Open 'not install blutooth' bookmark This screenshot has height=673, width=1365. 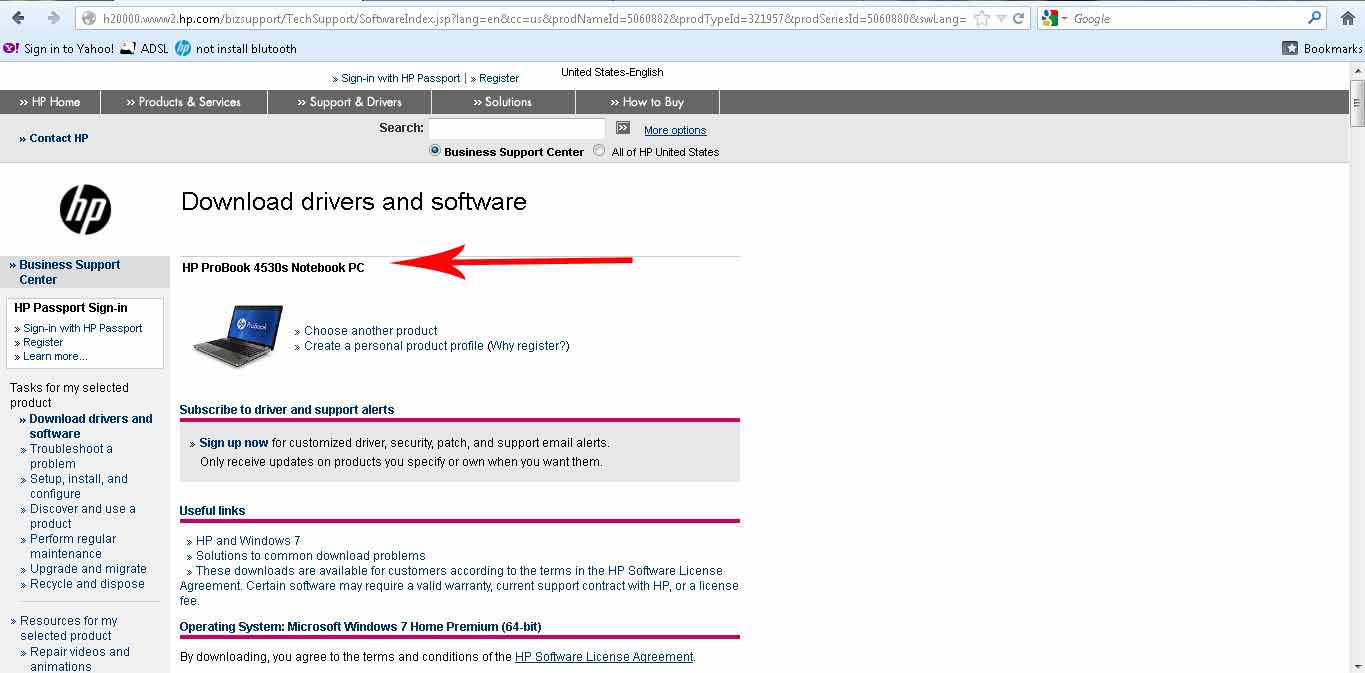coord(236,48)
